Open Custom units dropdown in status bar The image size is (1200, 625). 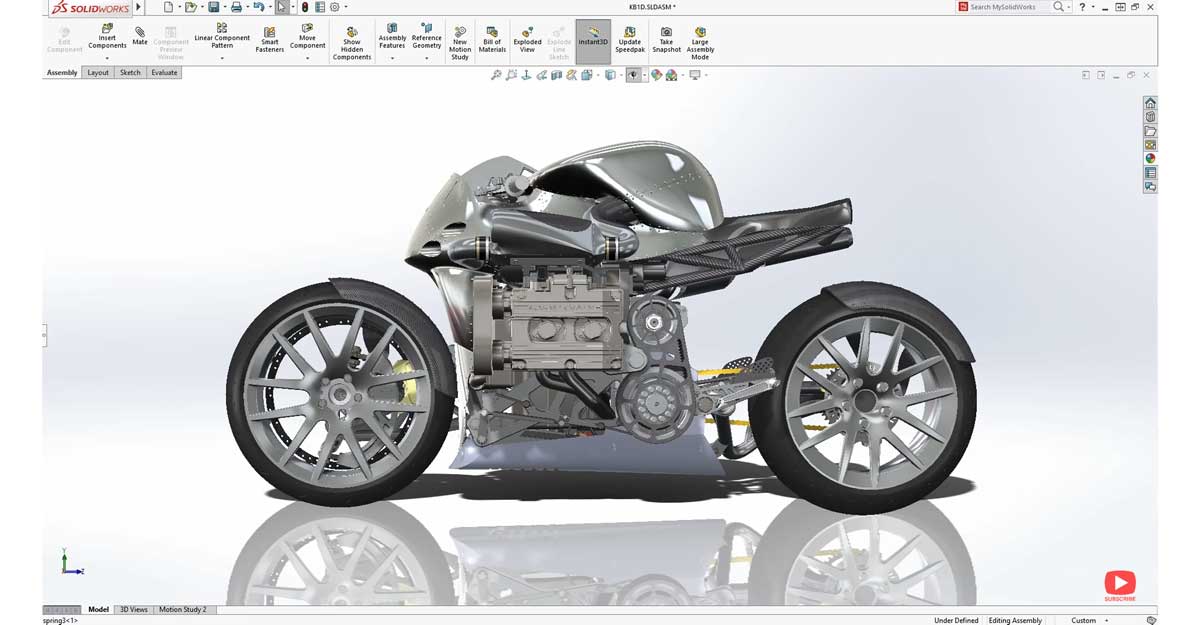coord(1090,620)
